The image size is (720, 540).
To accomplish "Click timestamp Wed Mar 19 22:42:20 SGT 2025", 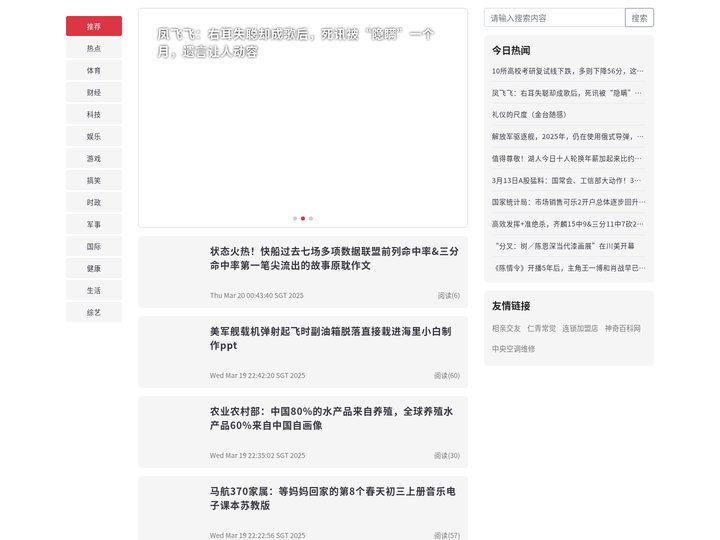I will [257, 375].
